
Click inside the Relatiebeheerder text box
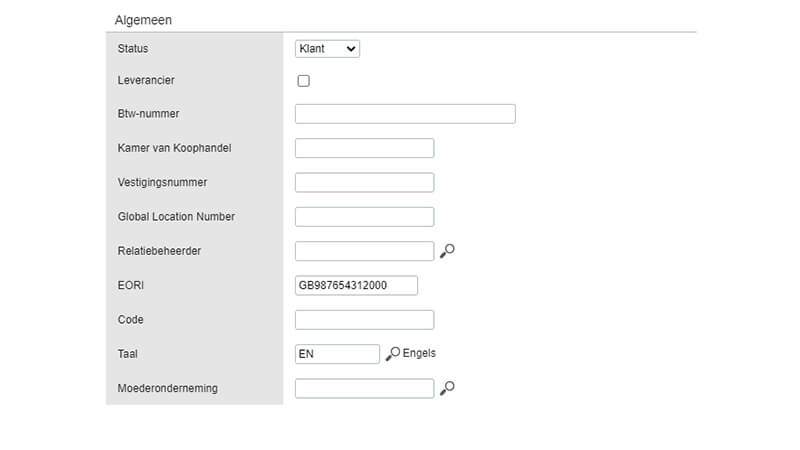pos(364,251)
